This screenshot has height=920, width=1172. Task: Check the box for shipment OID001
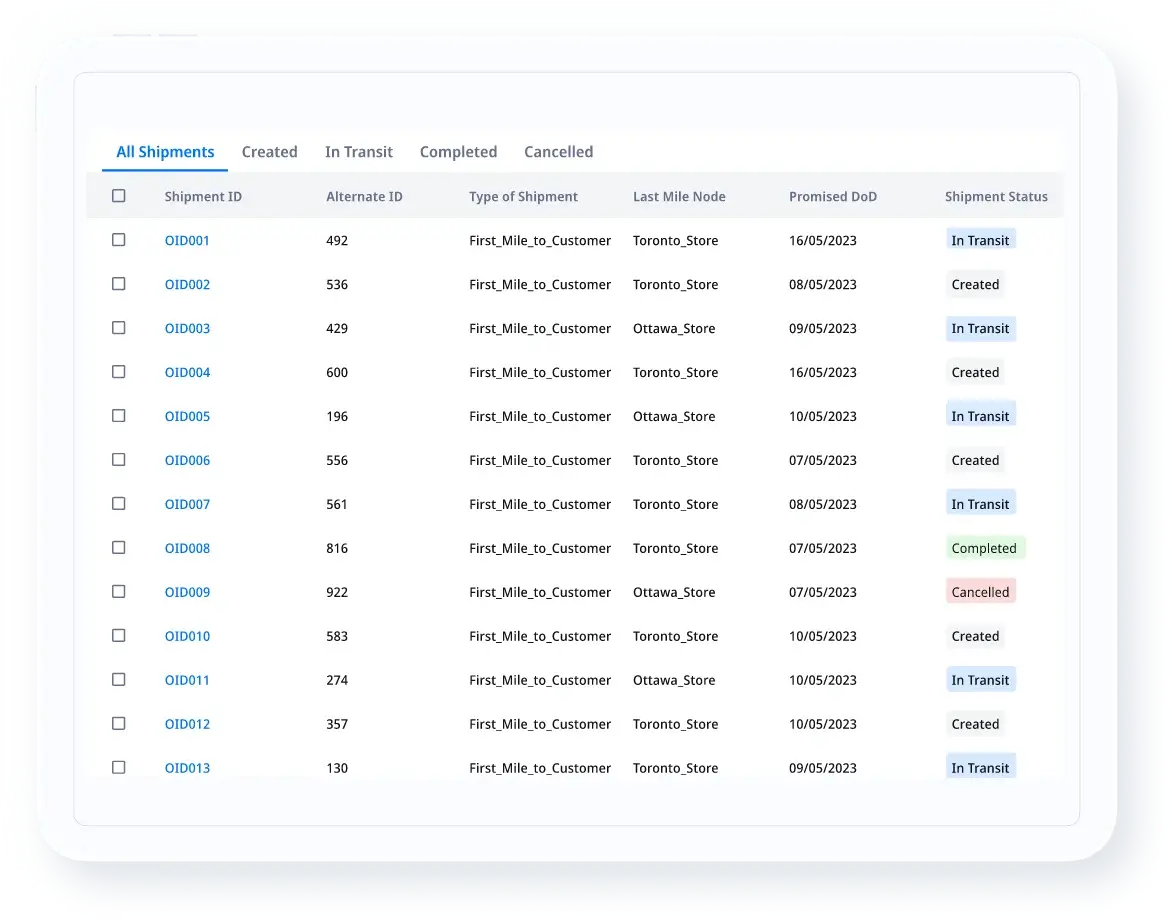coord(119,240)
